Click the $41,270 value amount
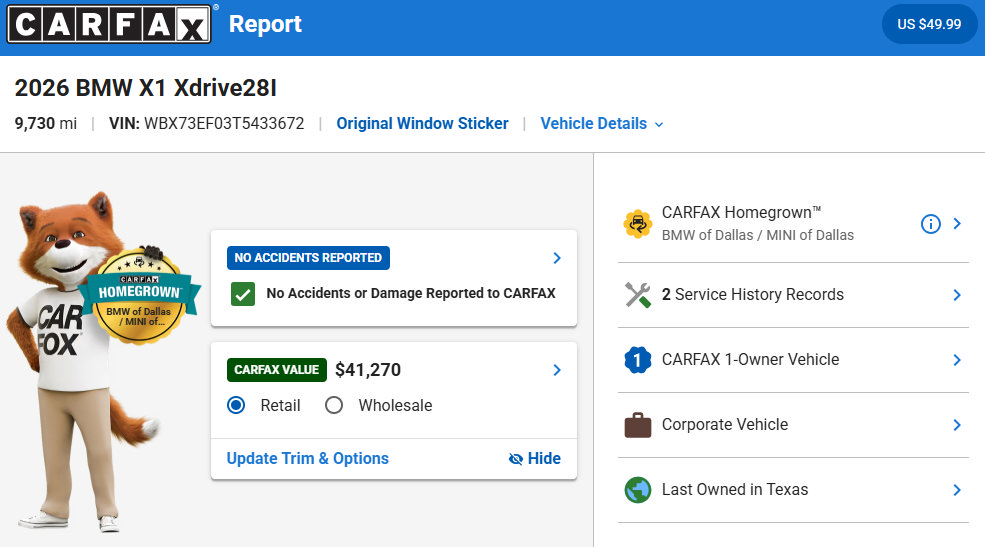The height and width of the screenshot is (547, 985). click(368, 370)
